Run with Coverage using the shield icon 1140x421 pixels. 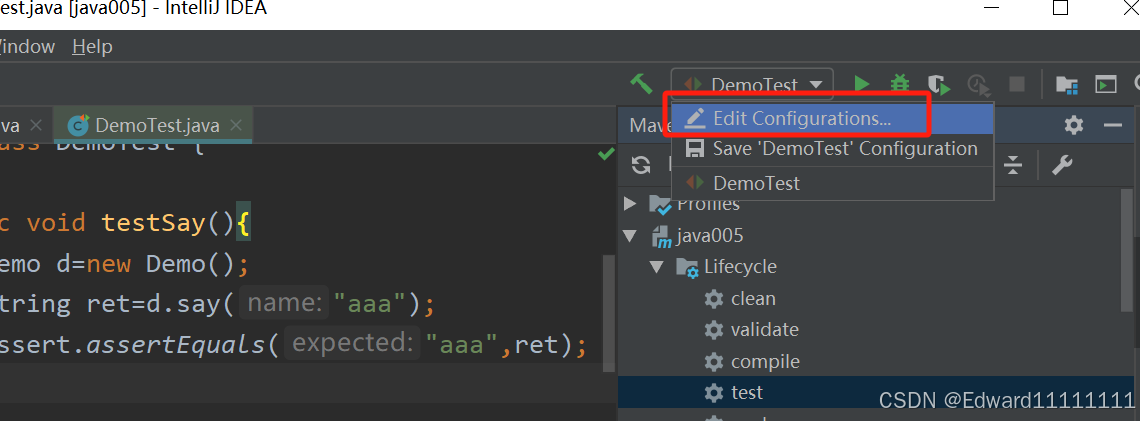point(939,85)
